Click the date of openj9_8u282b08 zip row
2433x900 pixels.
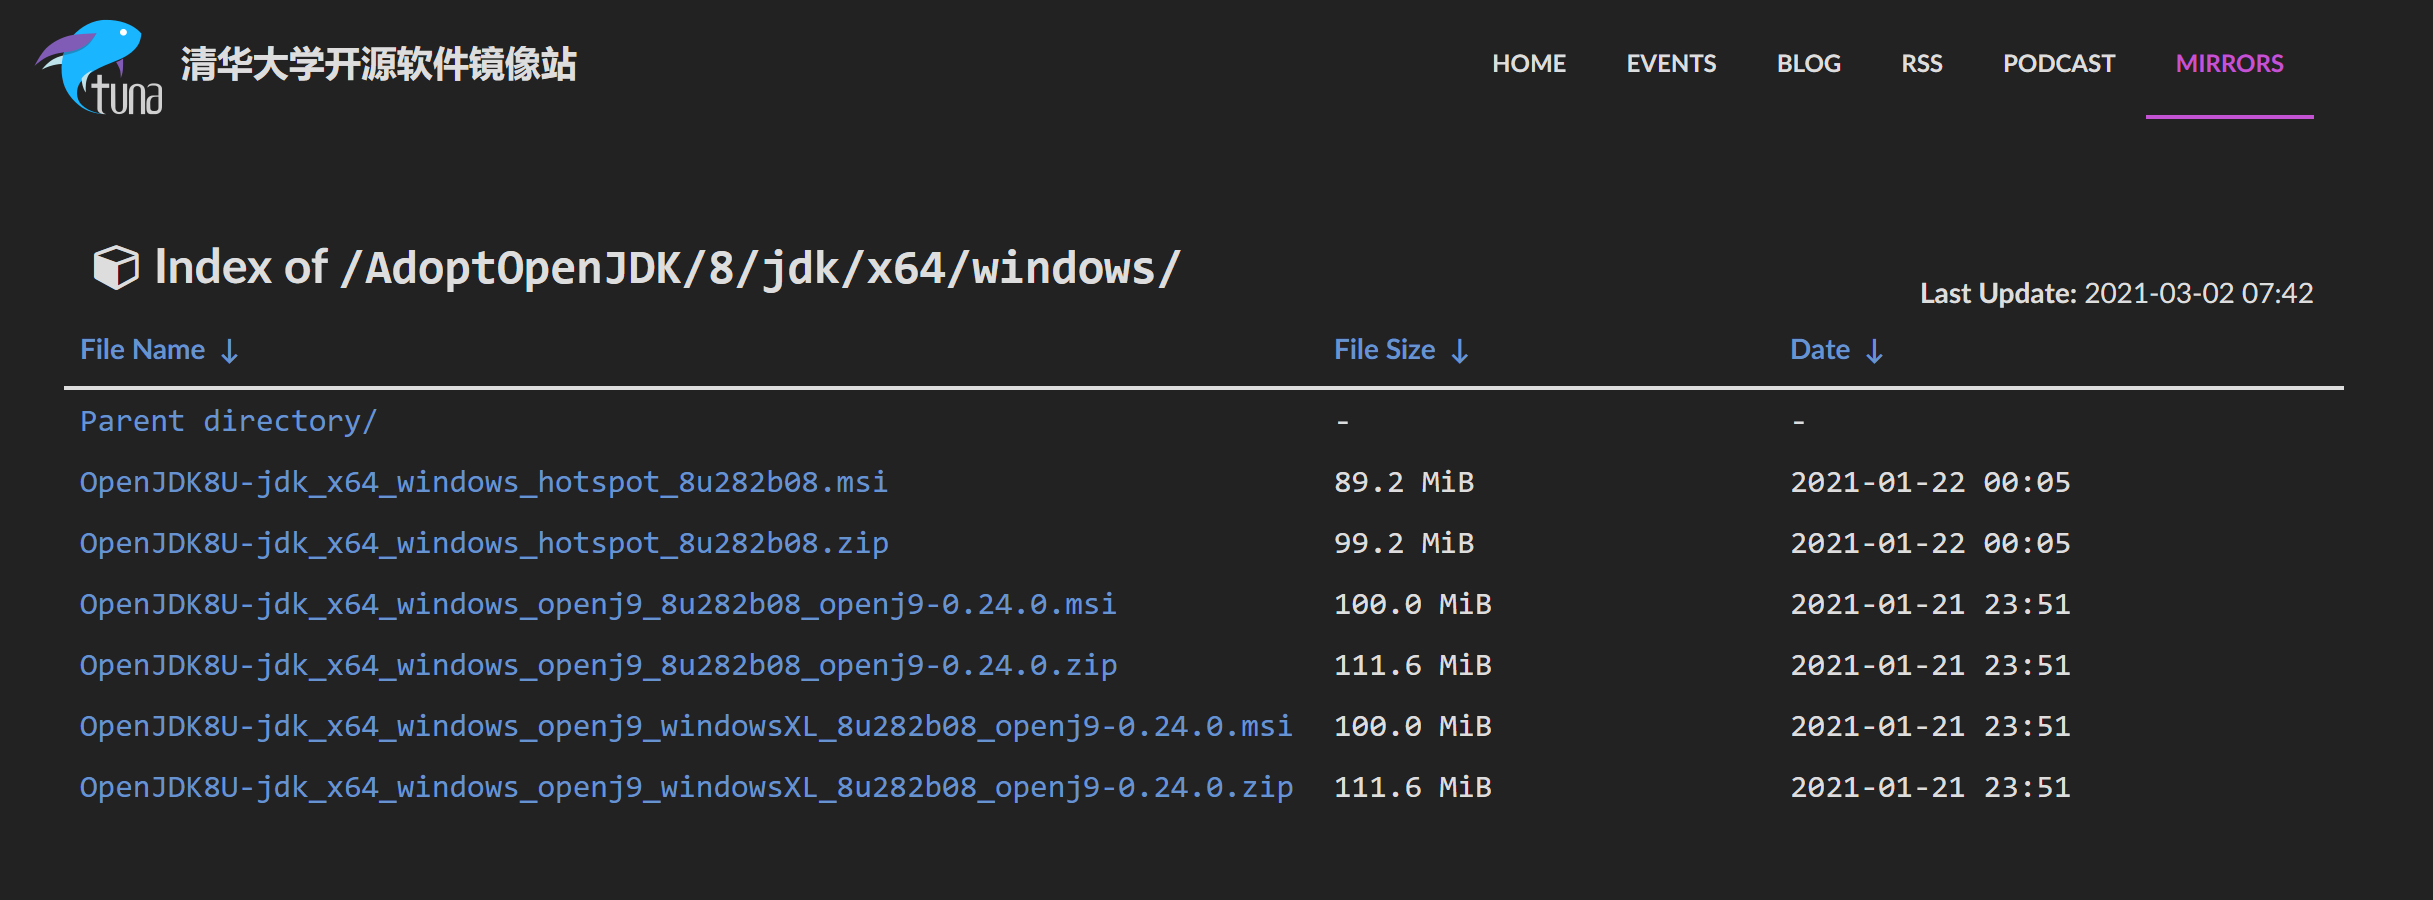(x=1930, y=665)
